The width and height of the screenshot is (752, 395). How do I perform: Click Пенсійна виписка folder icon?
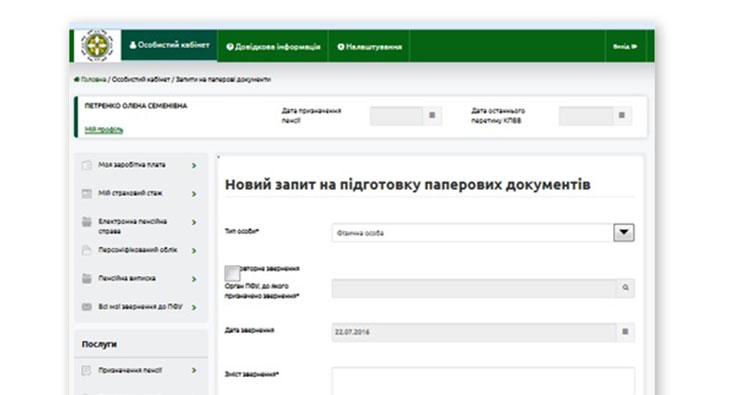click(87, 279)
